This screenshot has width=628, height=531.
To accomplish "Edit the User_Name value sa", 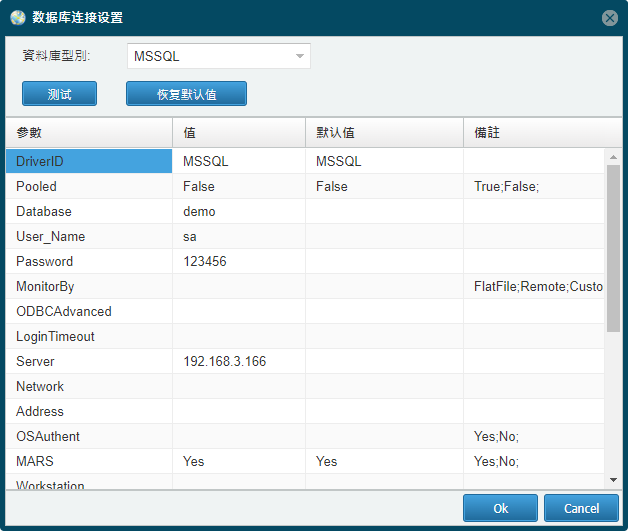I will 239,236.
